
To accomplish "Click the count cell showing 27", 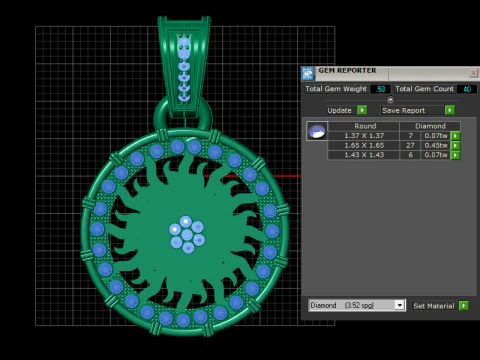I will point(410,145).
